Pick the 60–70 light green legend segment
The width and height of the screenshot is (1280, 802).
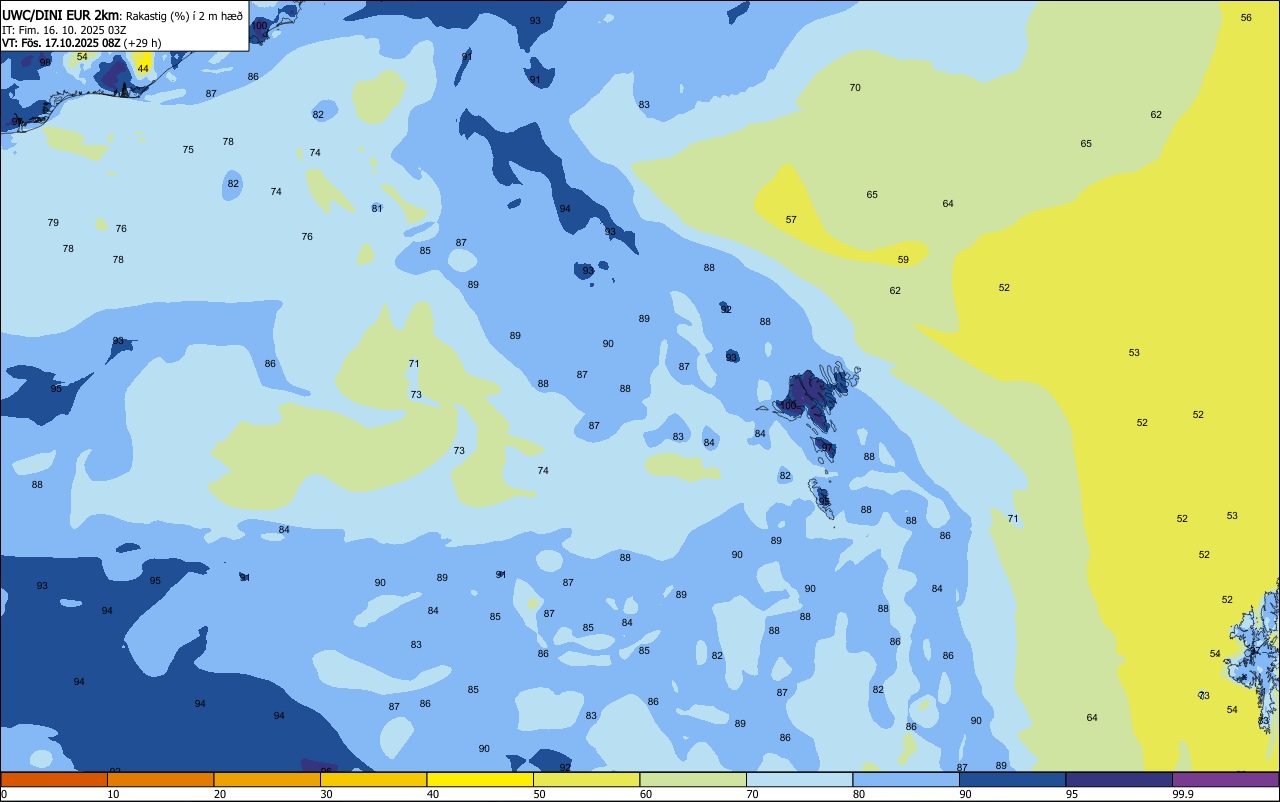(693, 779)
